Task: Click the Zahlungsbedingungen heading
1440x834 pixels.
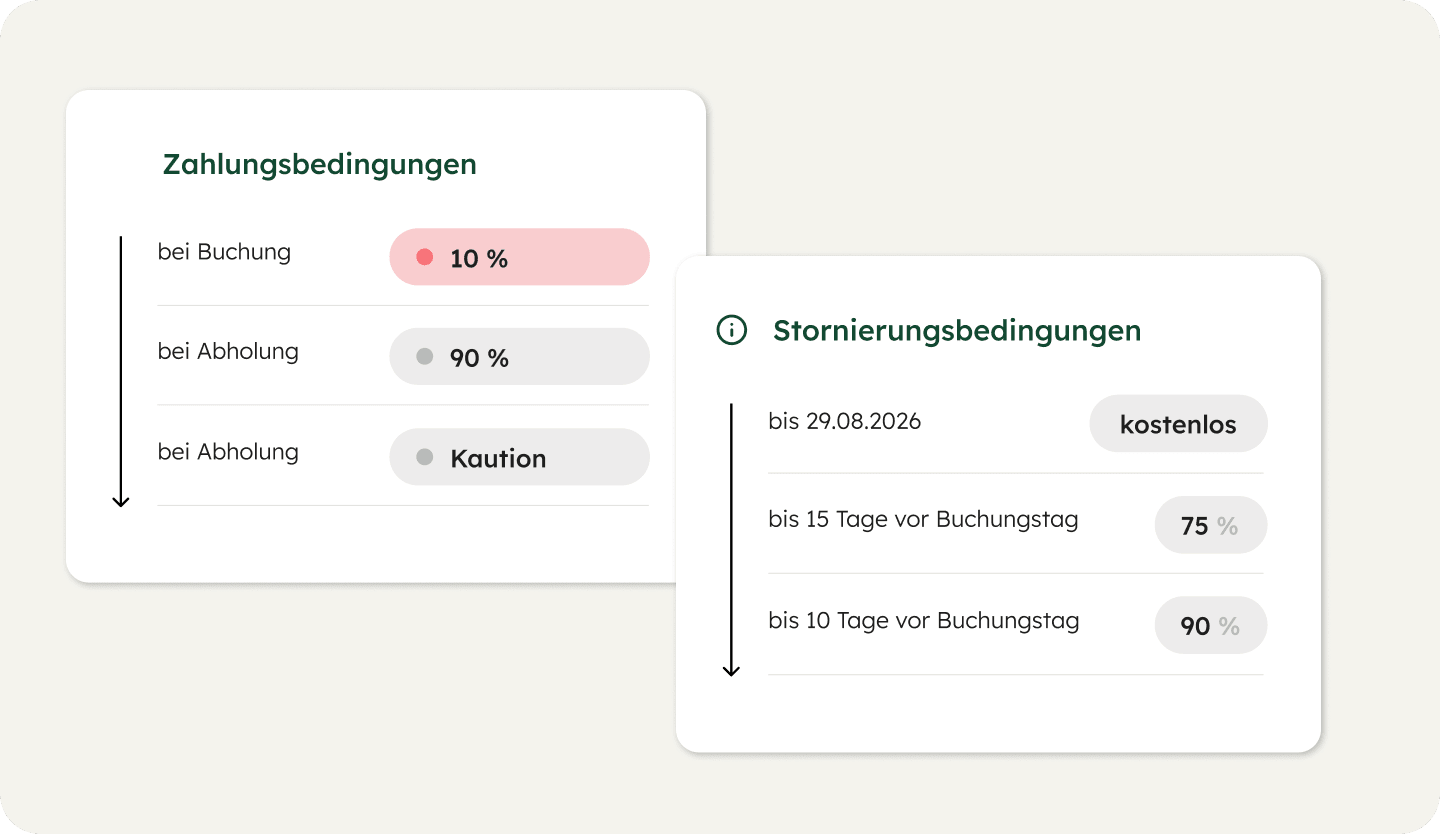Action: tap(320, 164)
